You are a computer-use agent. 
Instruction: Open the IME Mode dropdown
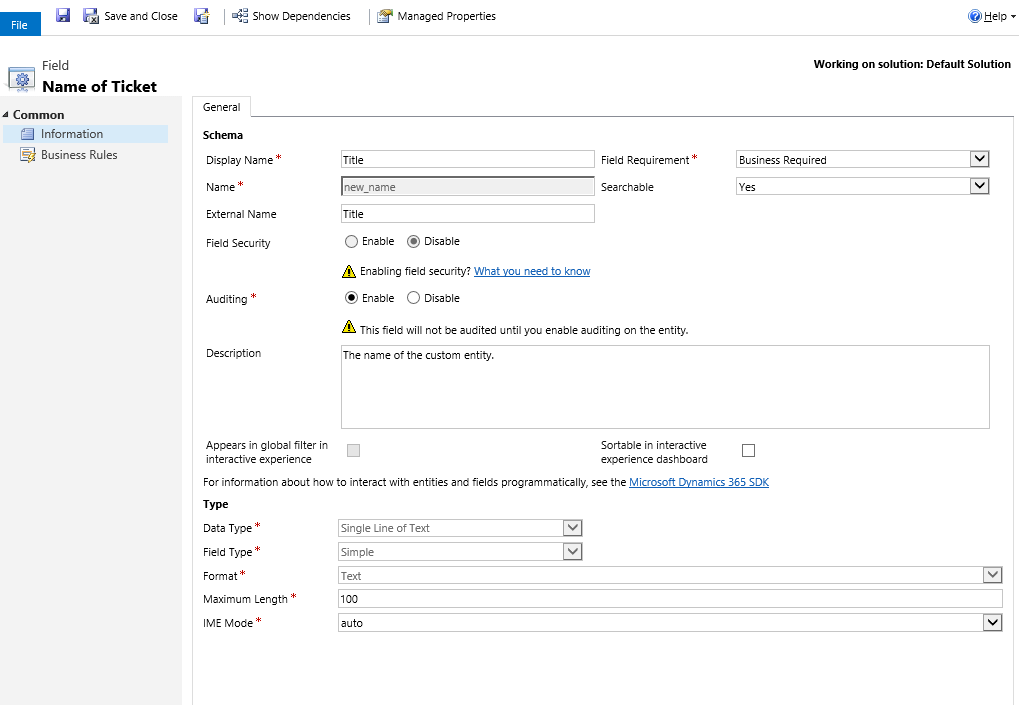pyautogui.click(x=670, y=622)
